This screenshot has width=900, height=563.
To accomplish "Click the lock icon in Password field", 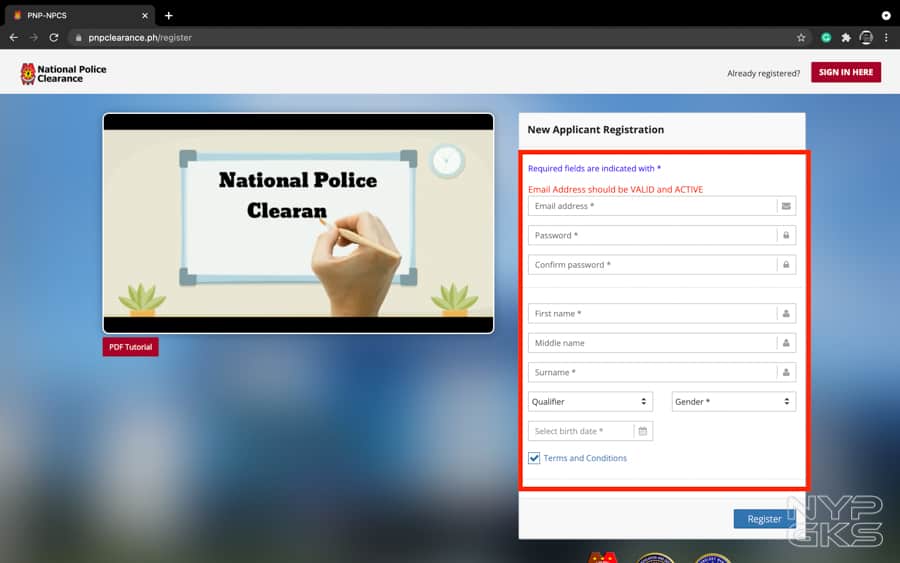I will pyautogui.click(x=786, y=236).
